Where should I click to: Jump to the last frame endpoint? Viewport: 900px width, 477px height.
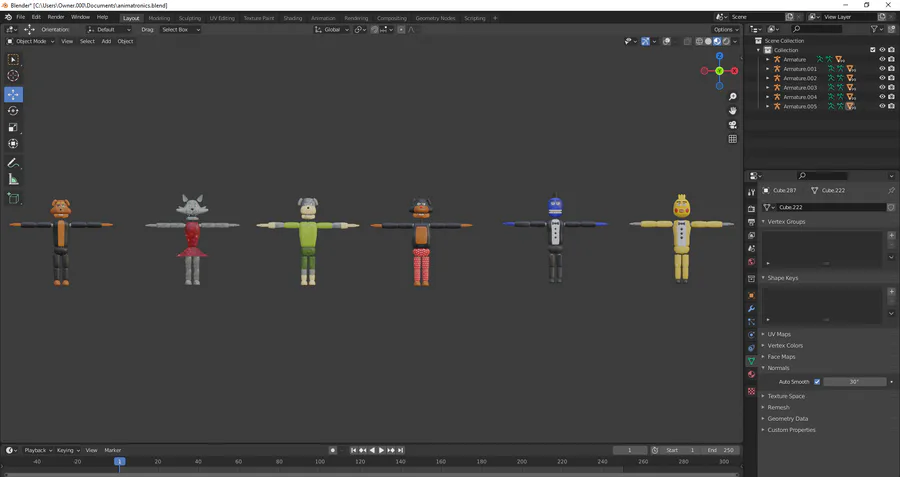pos(401,451)
